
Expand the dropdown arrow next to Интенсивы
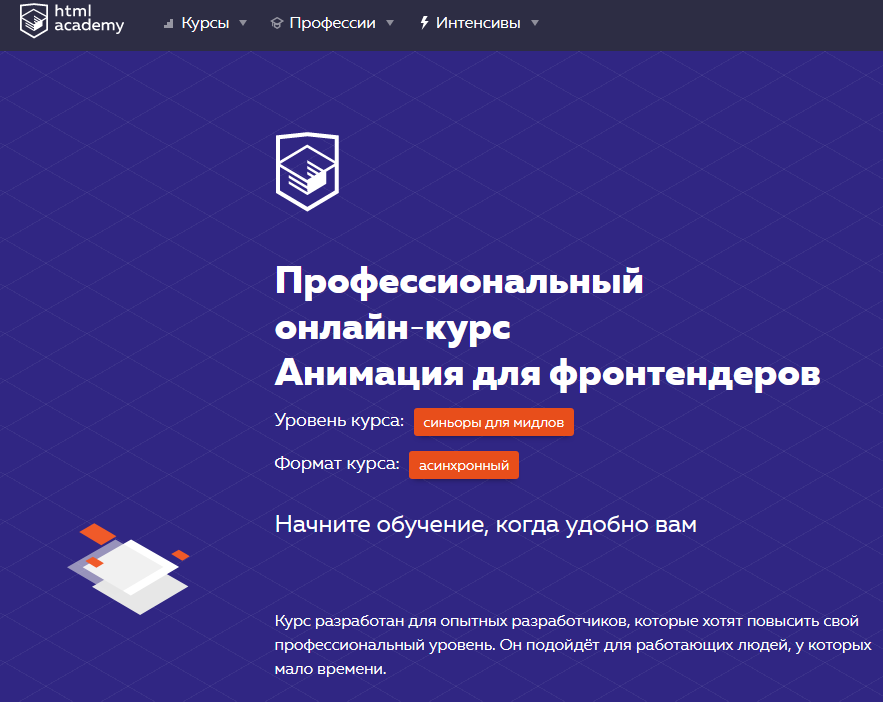pos(535,23)
